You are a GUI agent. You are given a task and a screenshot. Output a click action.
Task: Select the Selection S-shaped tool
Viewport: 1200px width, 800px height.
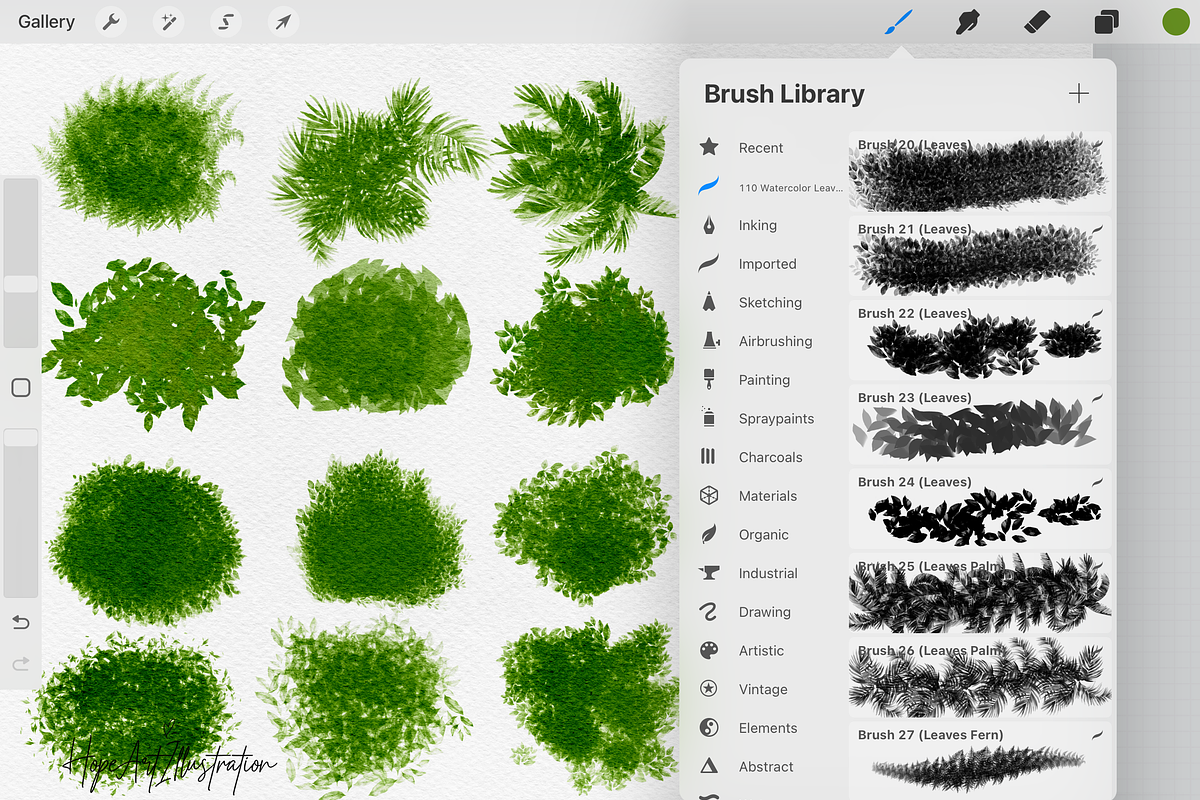[226, 22]
